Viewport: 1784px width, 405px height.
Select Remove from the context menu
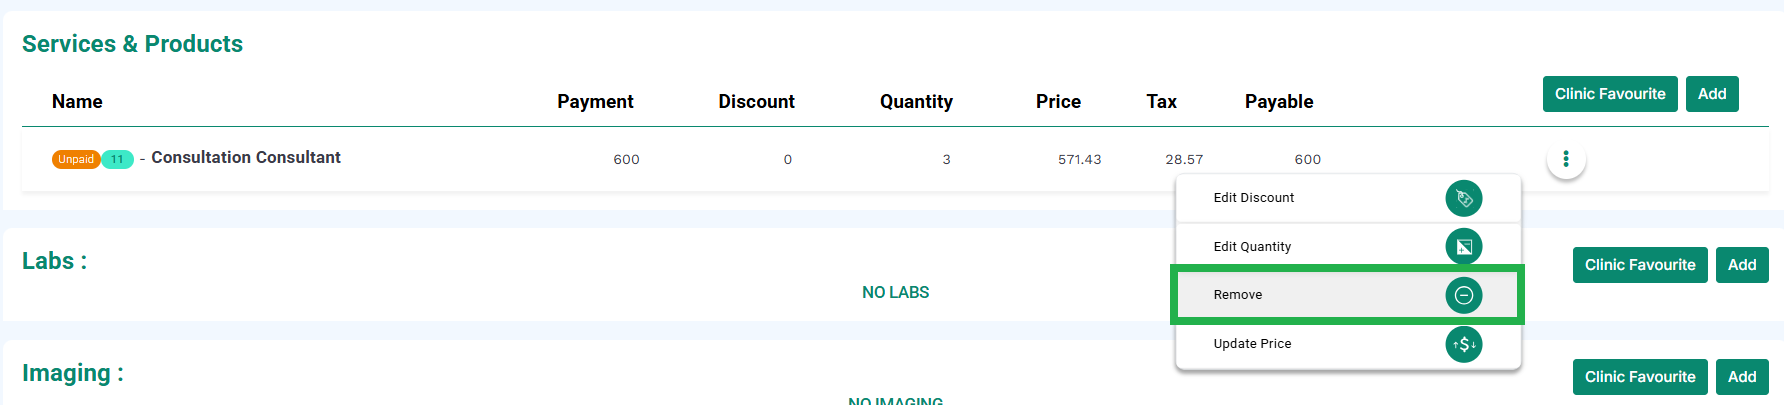[x=1348, y=295]
